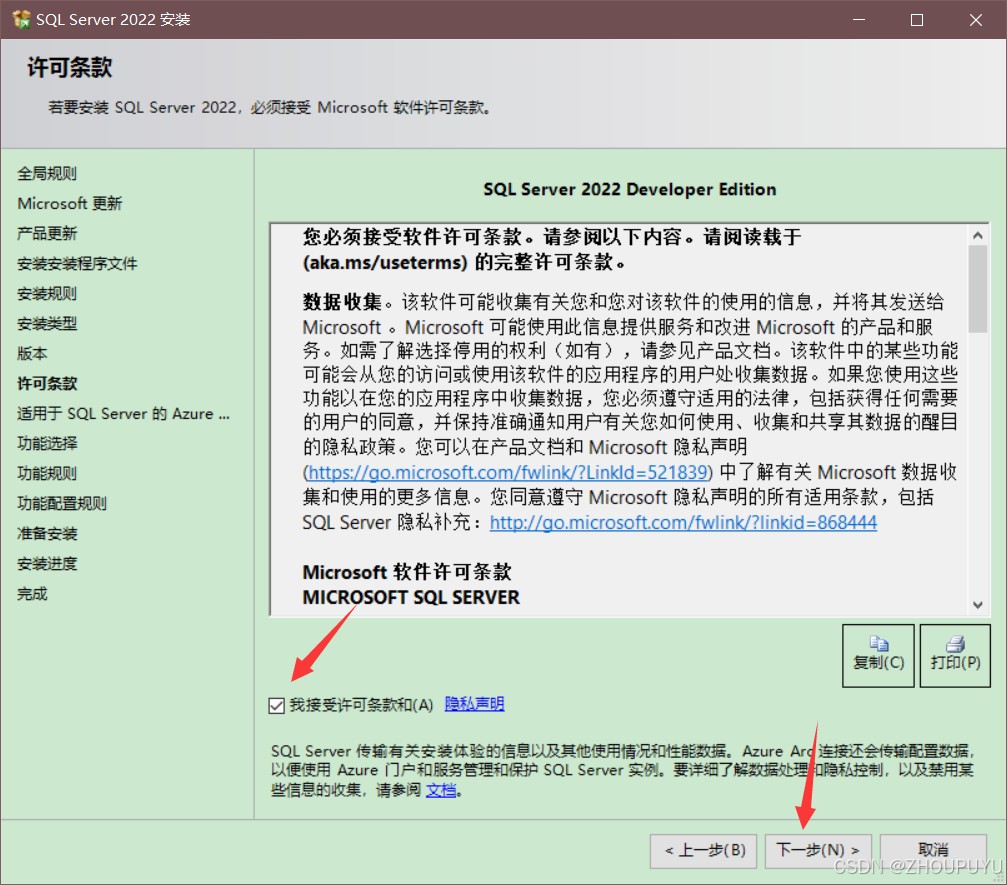Click the Print (打印) icon button
The height and width of the screenshot is (885, 1007).
954,655
